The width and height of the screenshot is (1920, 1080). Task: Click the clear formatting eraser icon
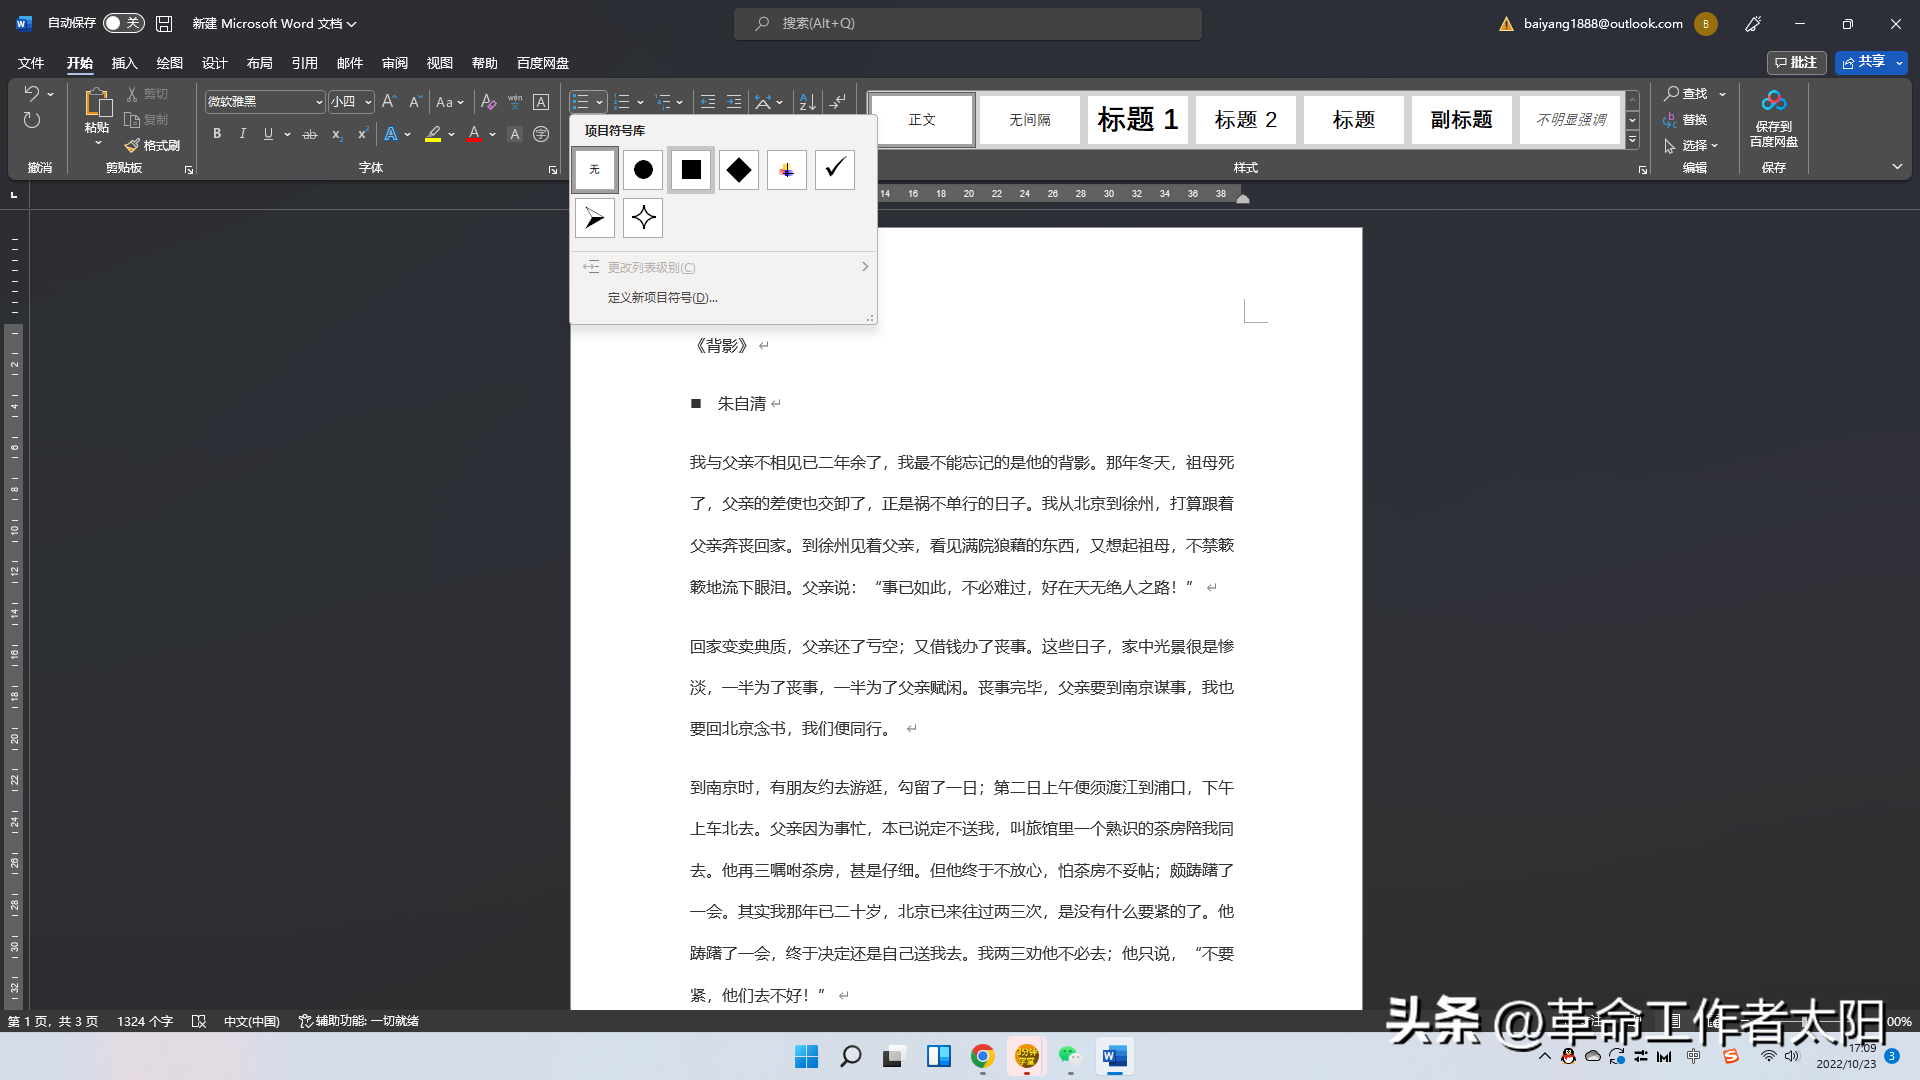488,102
